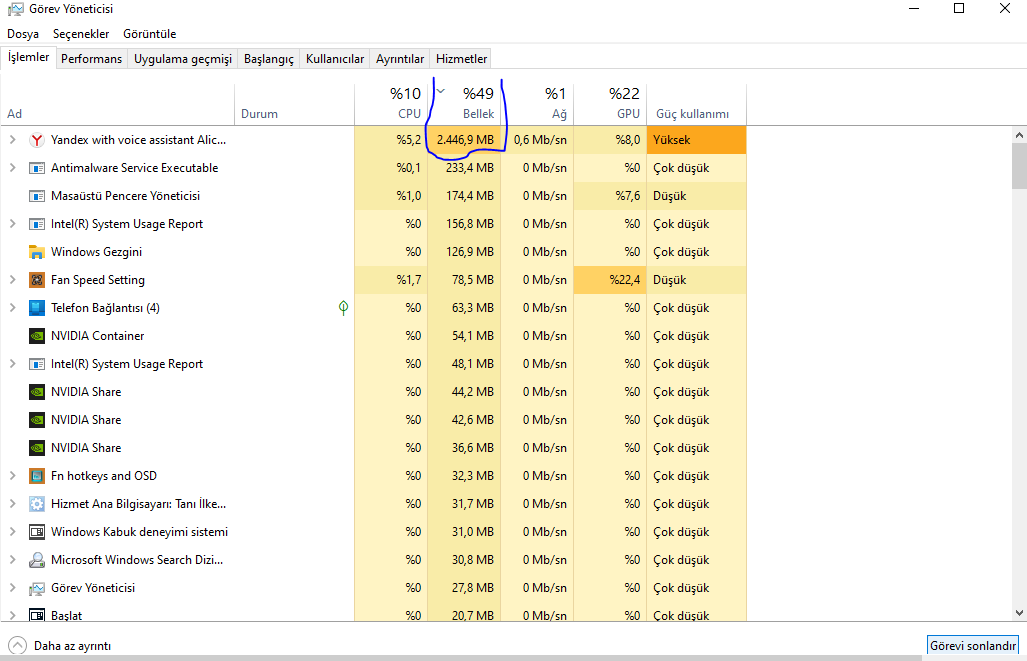Switch to the Hizmetler tab

tap(461, 59)
